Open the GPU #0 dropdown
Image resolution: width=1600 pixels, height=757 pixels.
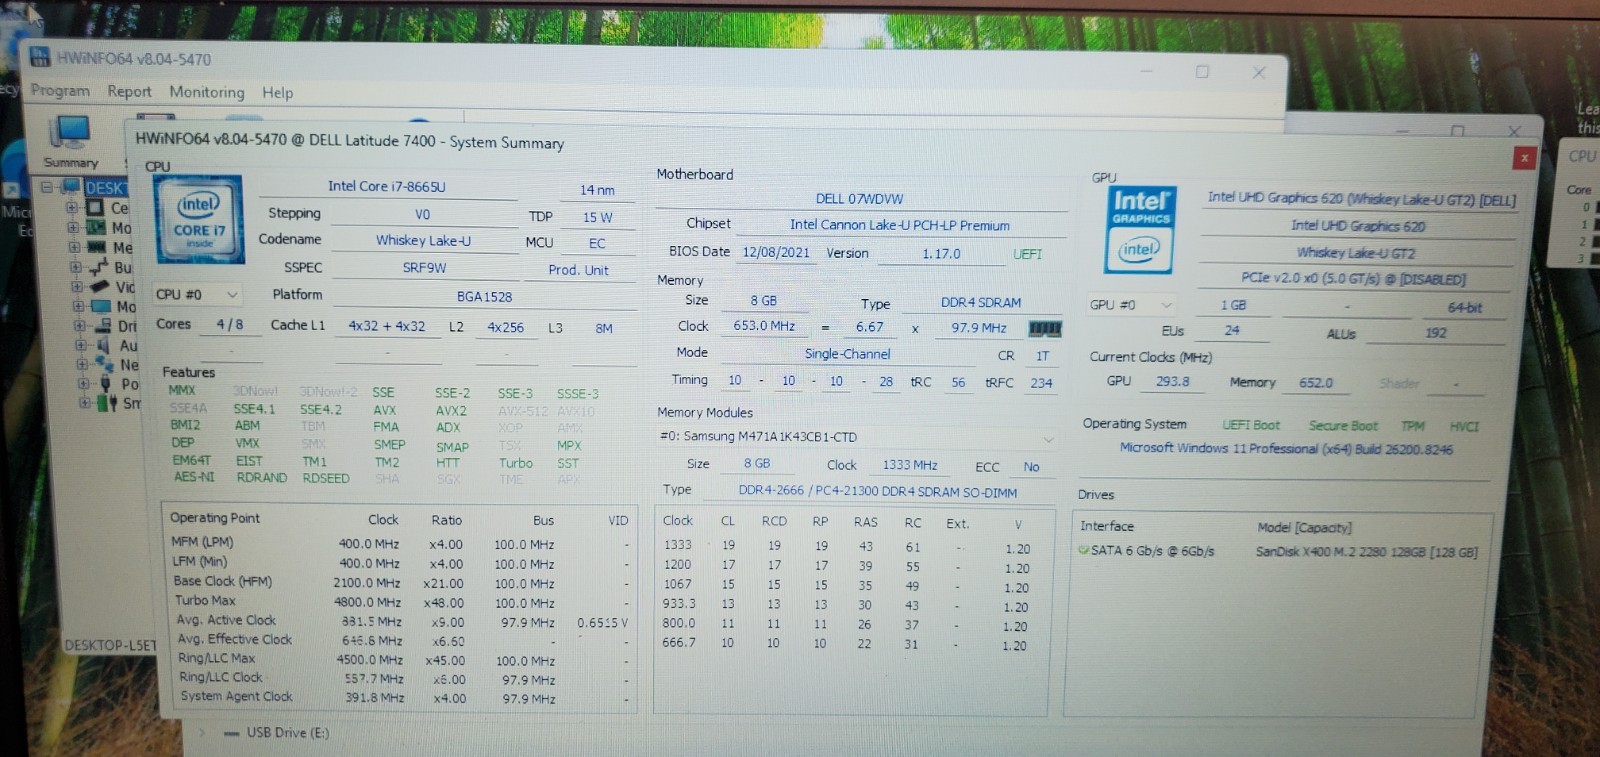tap(1131, 305)
